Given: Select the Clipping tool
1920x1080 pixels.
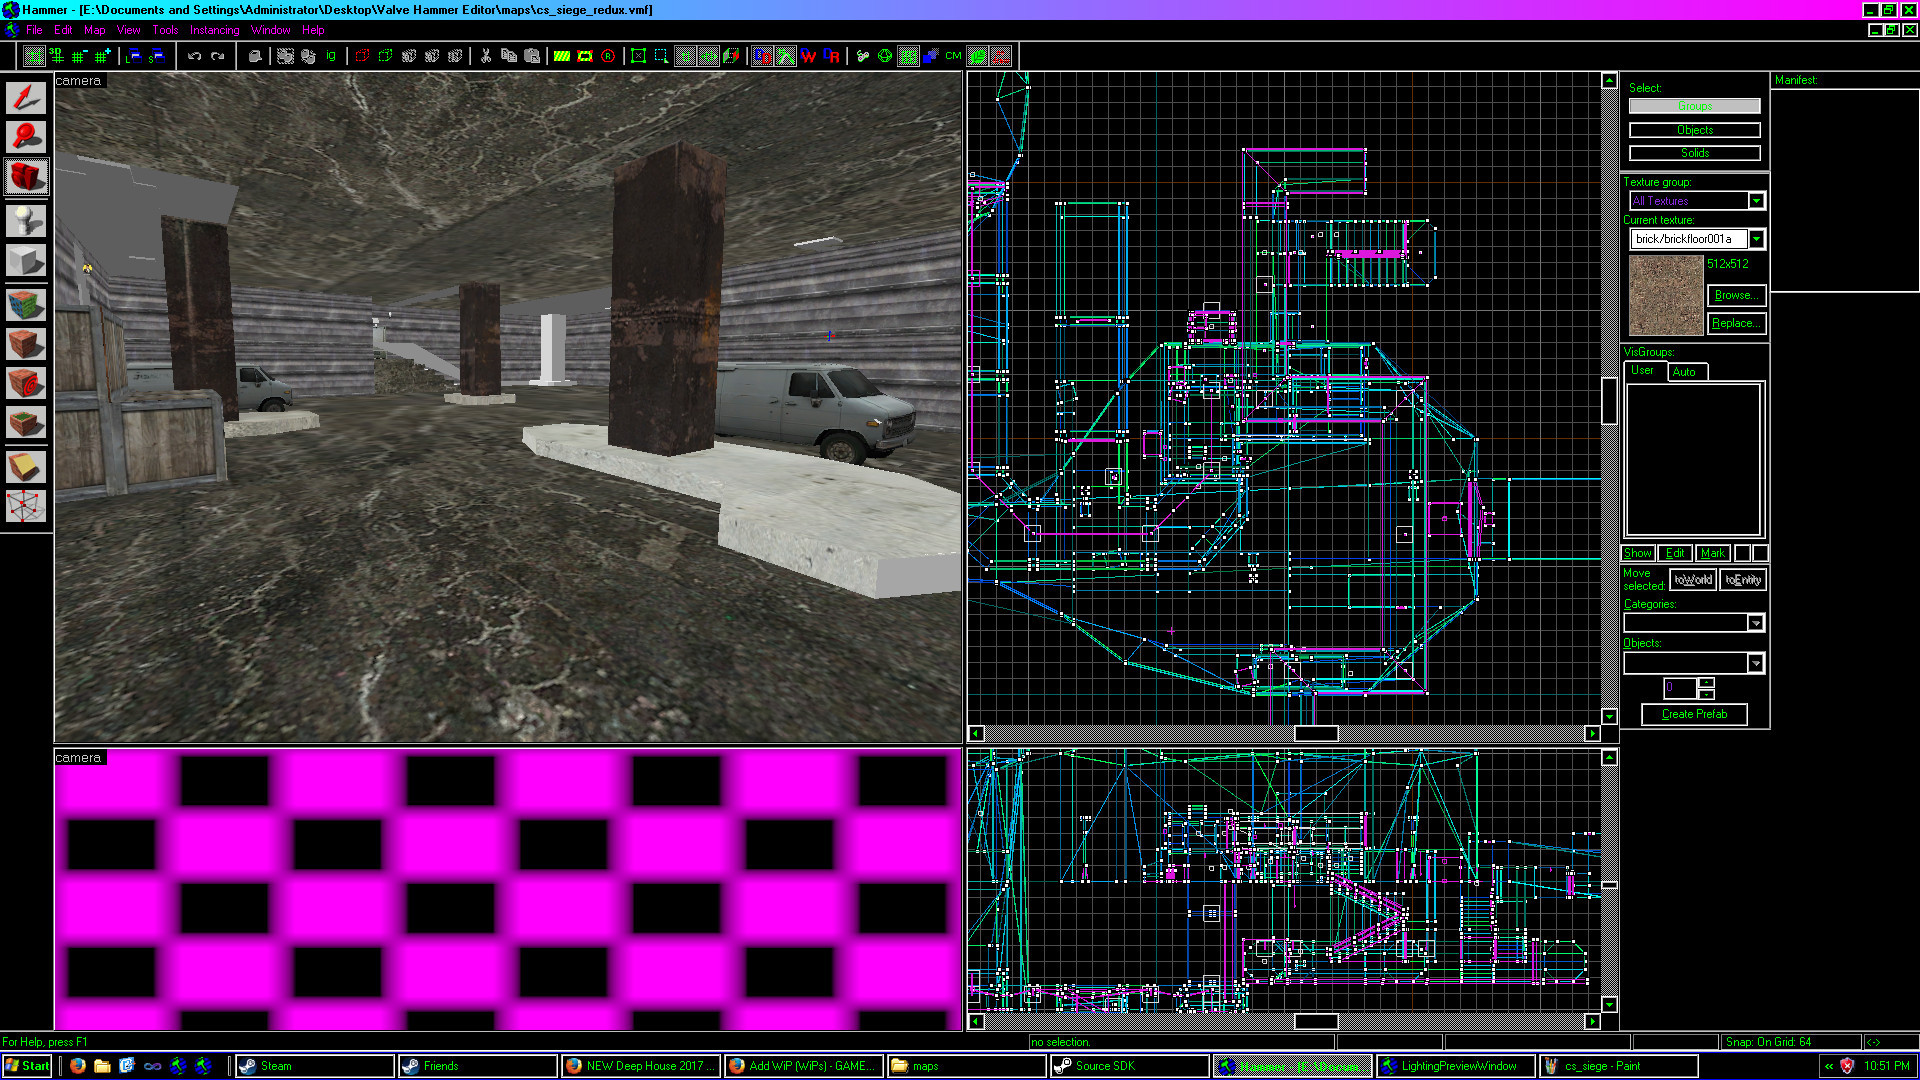Looking at the screenshot, I should point(26,467).
